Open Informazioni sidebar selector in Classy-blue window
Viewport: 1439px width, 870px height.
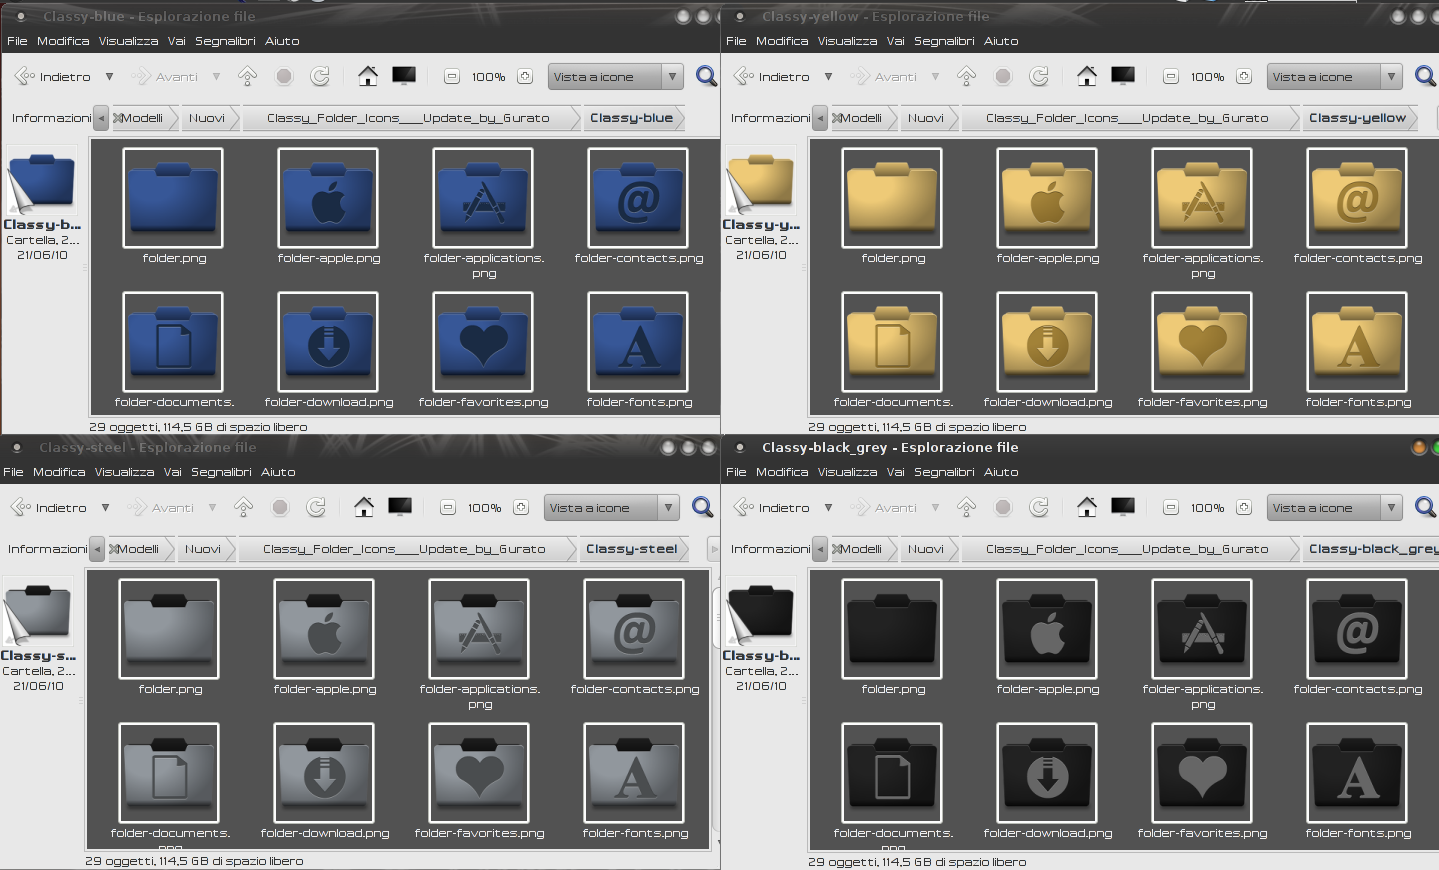point(51,118)
